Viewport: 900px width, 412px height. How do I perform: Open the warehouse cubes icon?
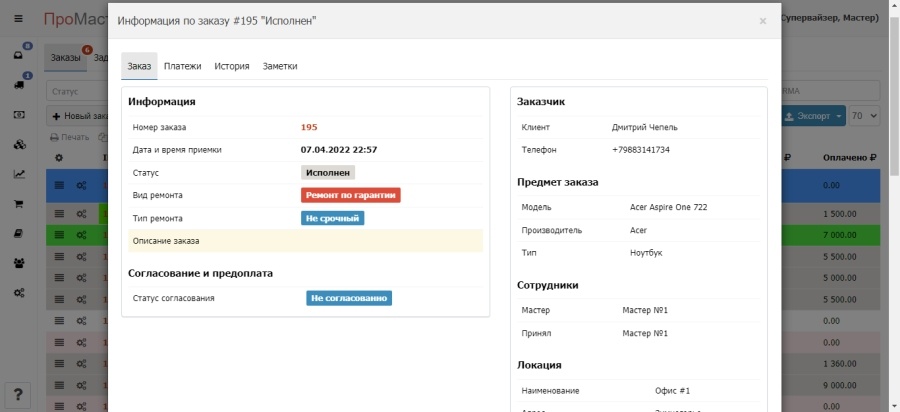click(19, 145)
